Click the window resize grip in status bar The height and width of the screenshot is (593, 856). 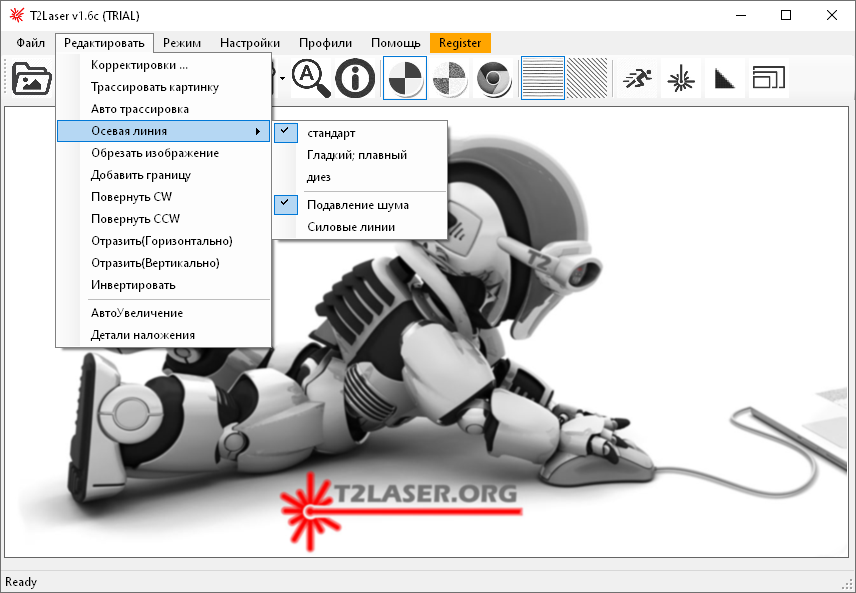(x=847, y=584)
